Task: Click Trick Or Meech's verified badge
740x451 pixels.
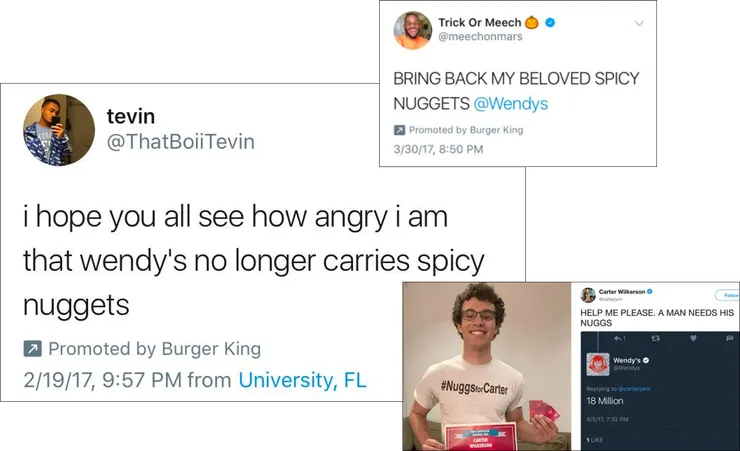Action: [550, 22]
